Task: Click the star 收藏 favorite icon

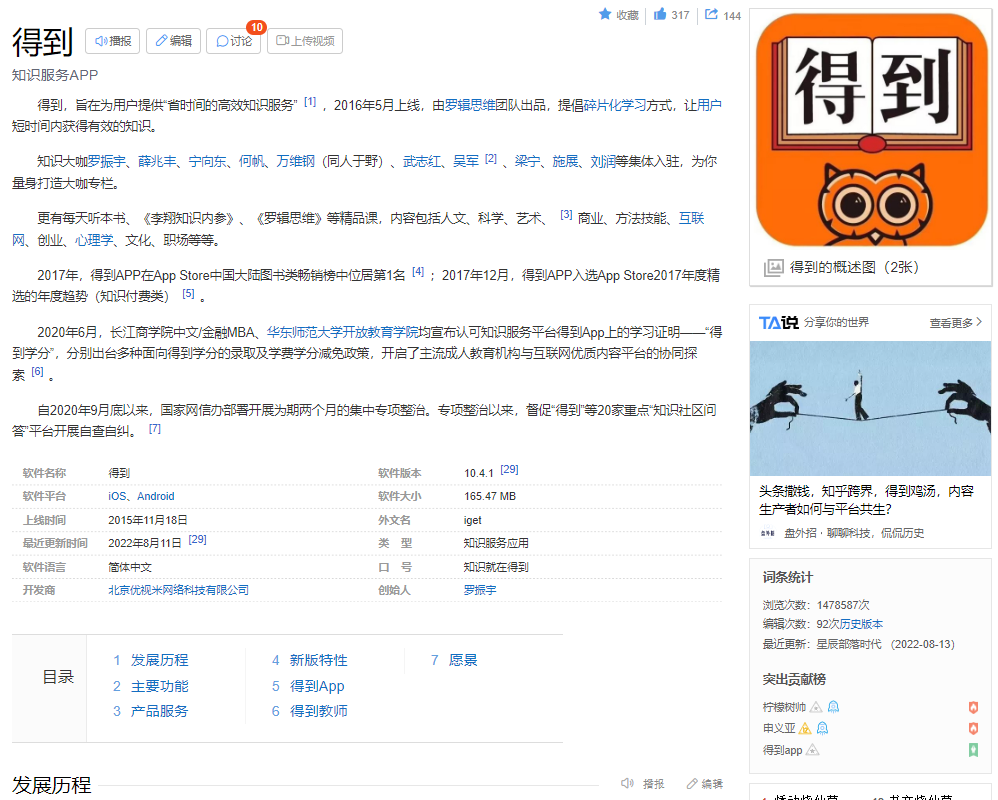Action: click(605, 15)
